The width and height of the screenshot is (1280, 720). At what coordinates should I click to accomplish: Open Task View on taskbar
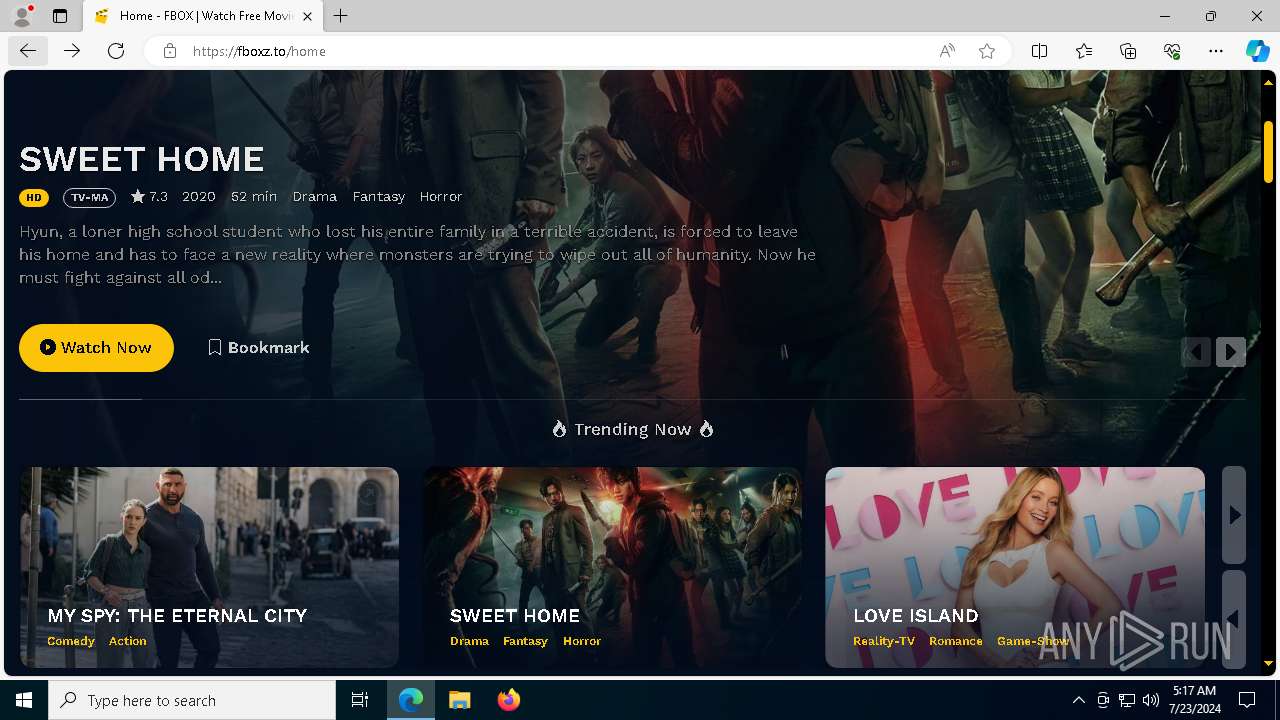coord(360,700)
